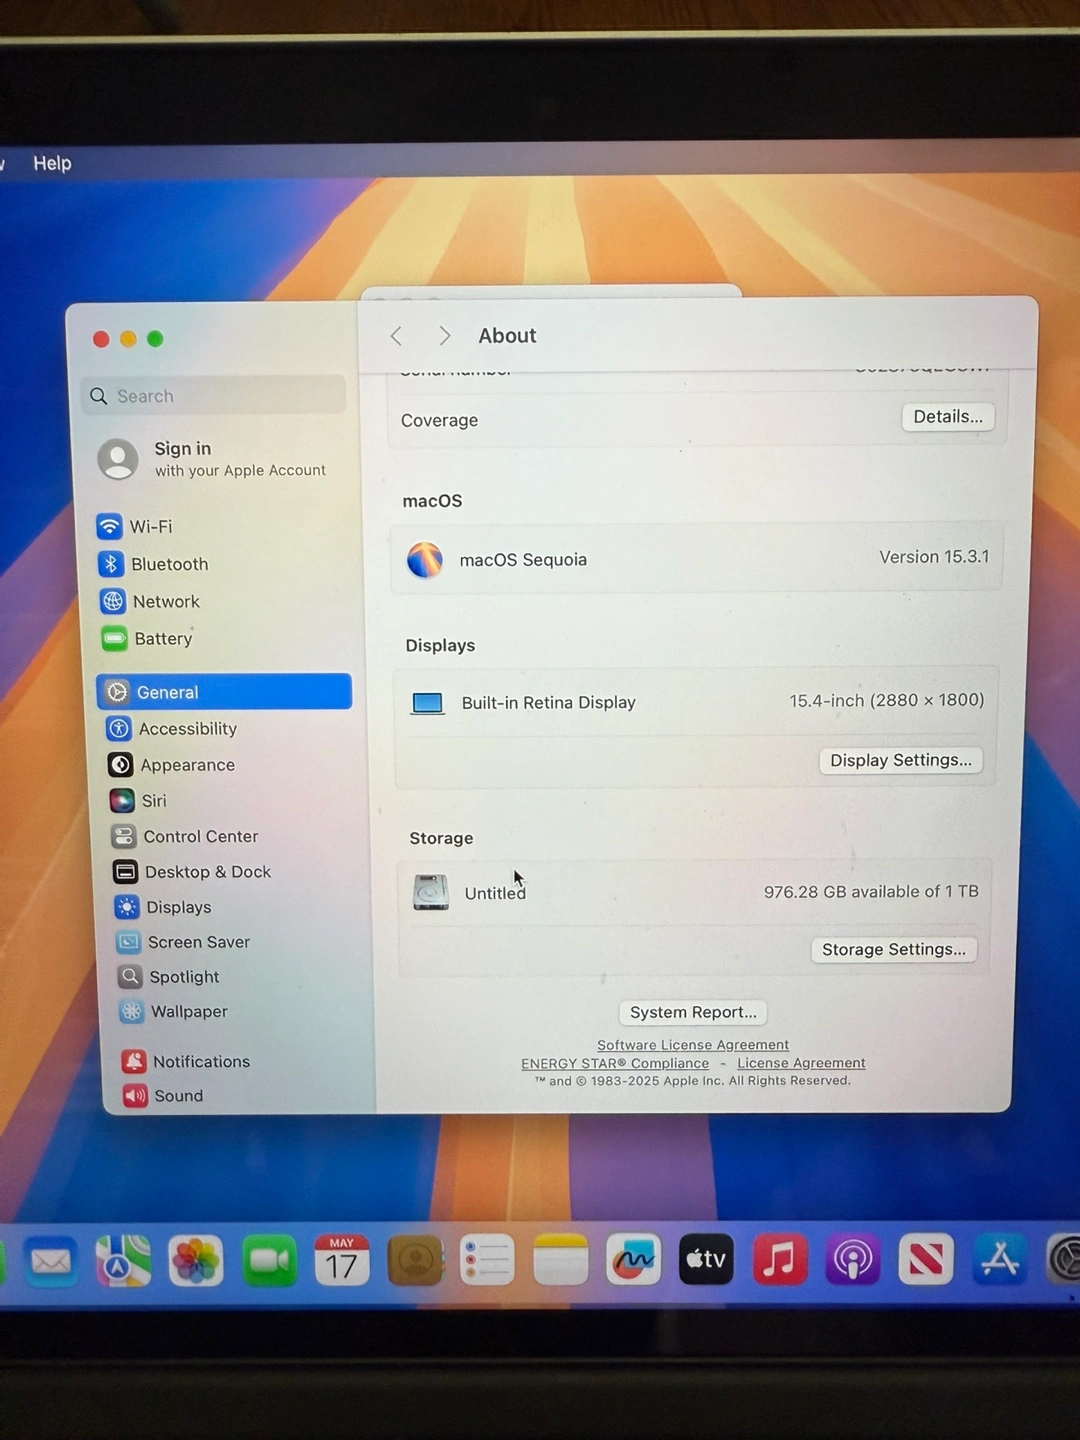Open the Music app in the Dock
The height and width of the screenshot is (1440, 1080).
tap(780, 1259)
